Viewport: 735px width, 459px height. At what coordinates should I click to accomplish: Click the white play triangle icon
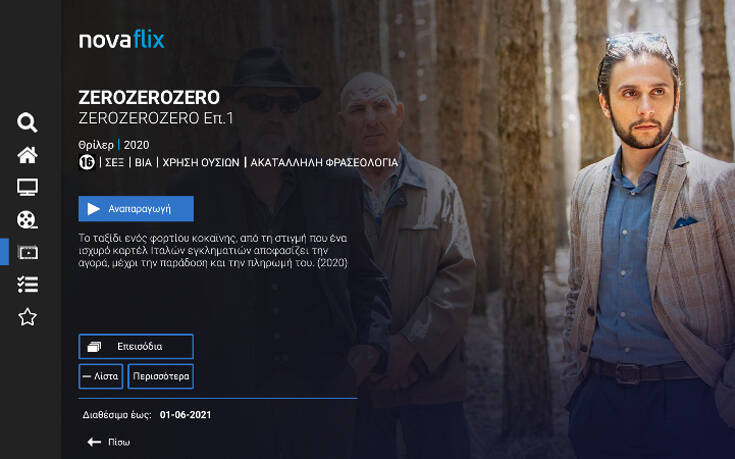click(94, 209)
